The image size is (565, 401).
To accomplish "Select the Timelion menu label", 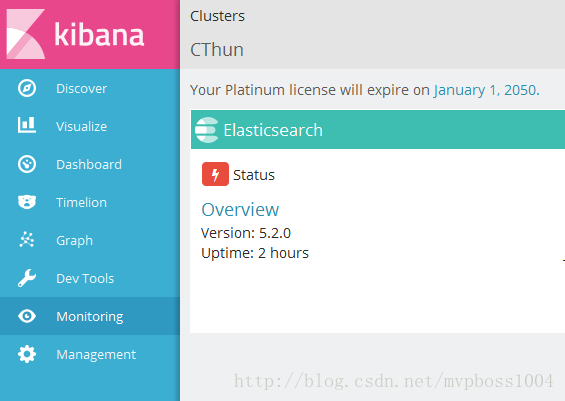I will [x=81, y=202].
